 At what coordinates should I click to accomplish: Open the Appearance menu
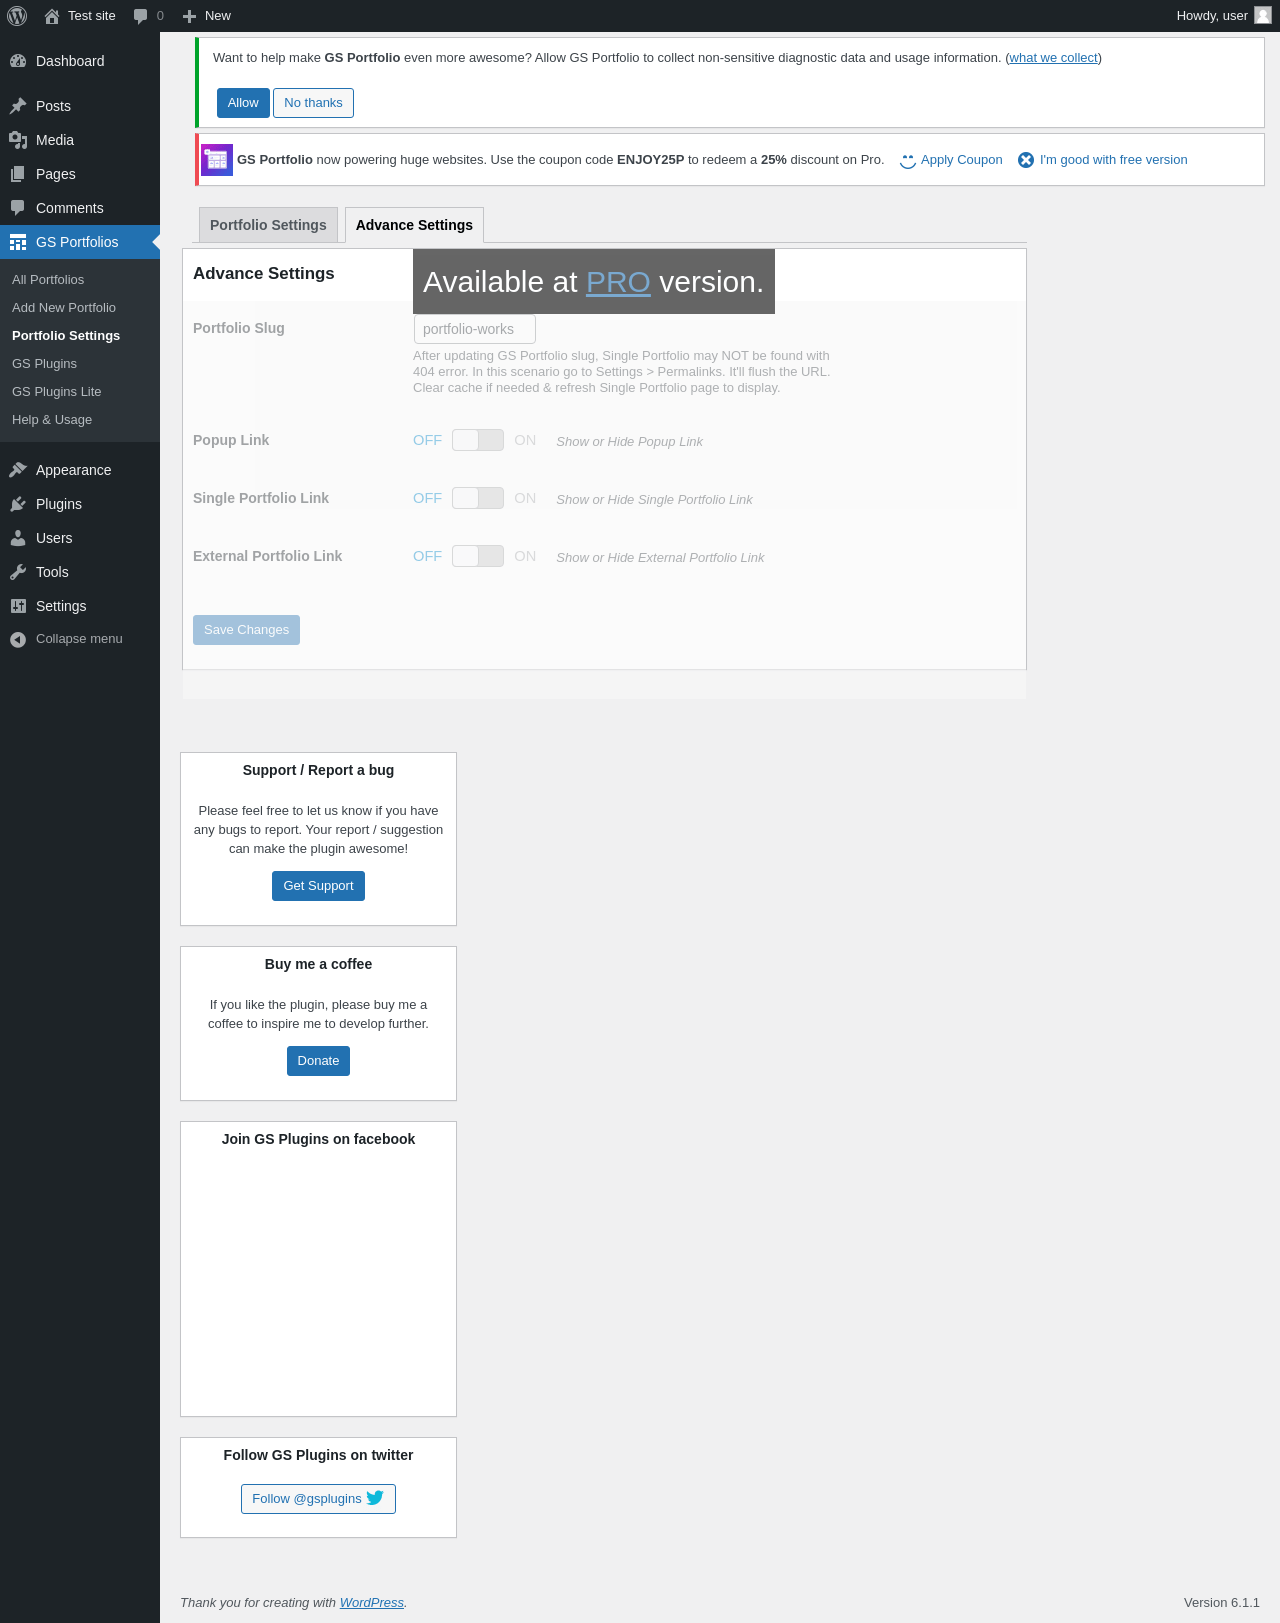[80, 470]
